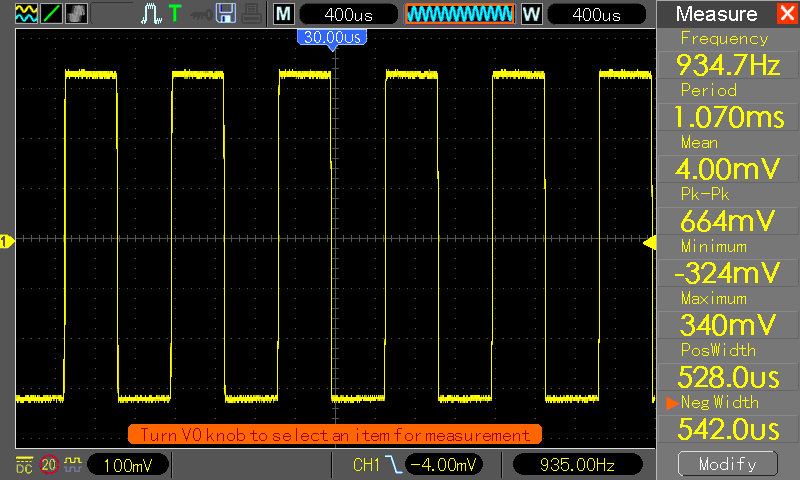This screenshot has width=800, height=480.
Task: Toggle the DC coupling indicator
Action: [23, 465]
